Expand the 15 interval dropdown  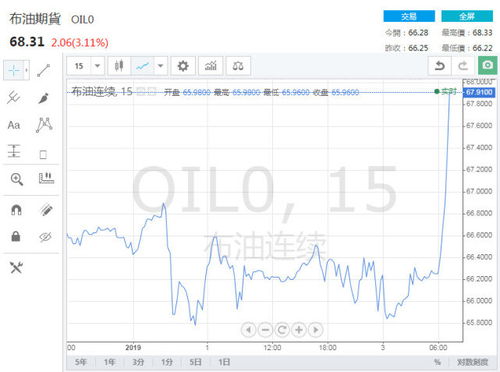pyautogui.click(x=97, y=66)
